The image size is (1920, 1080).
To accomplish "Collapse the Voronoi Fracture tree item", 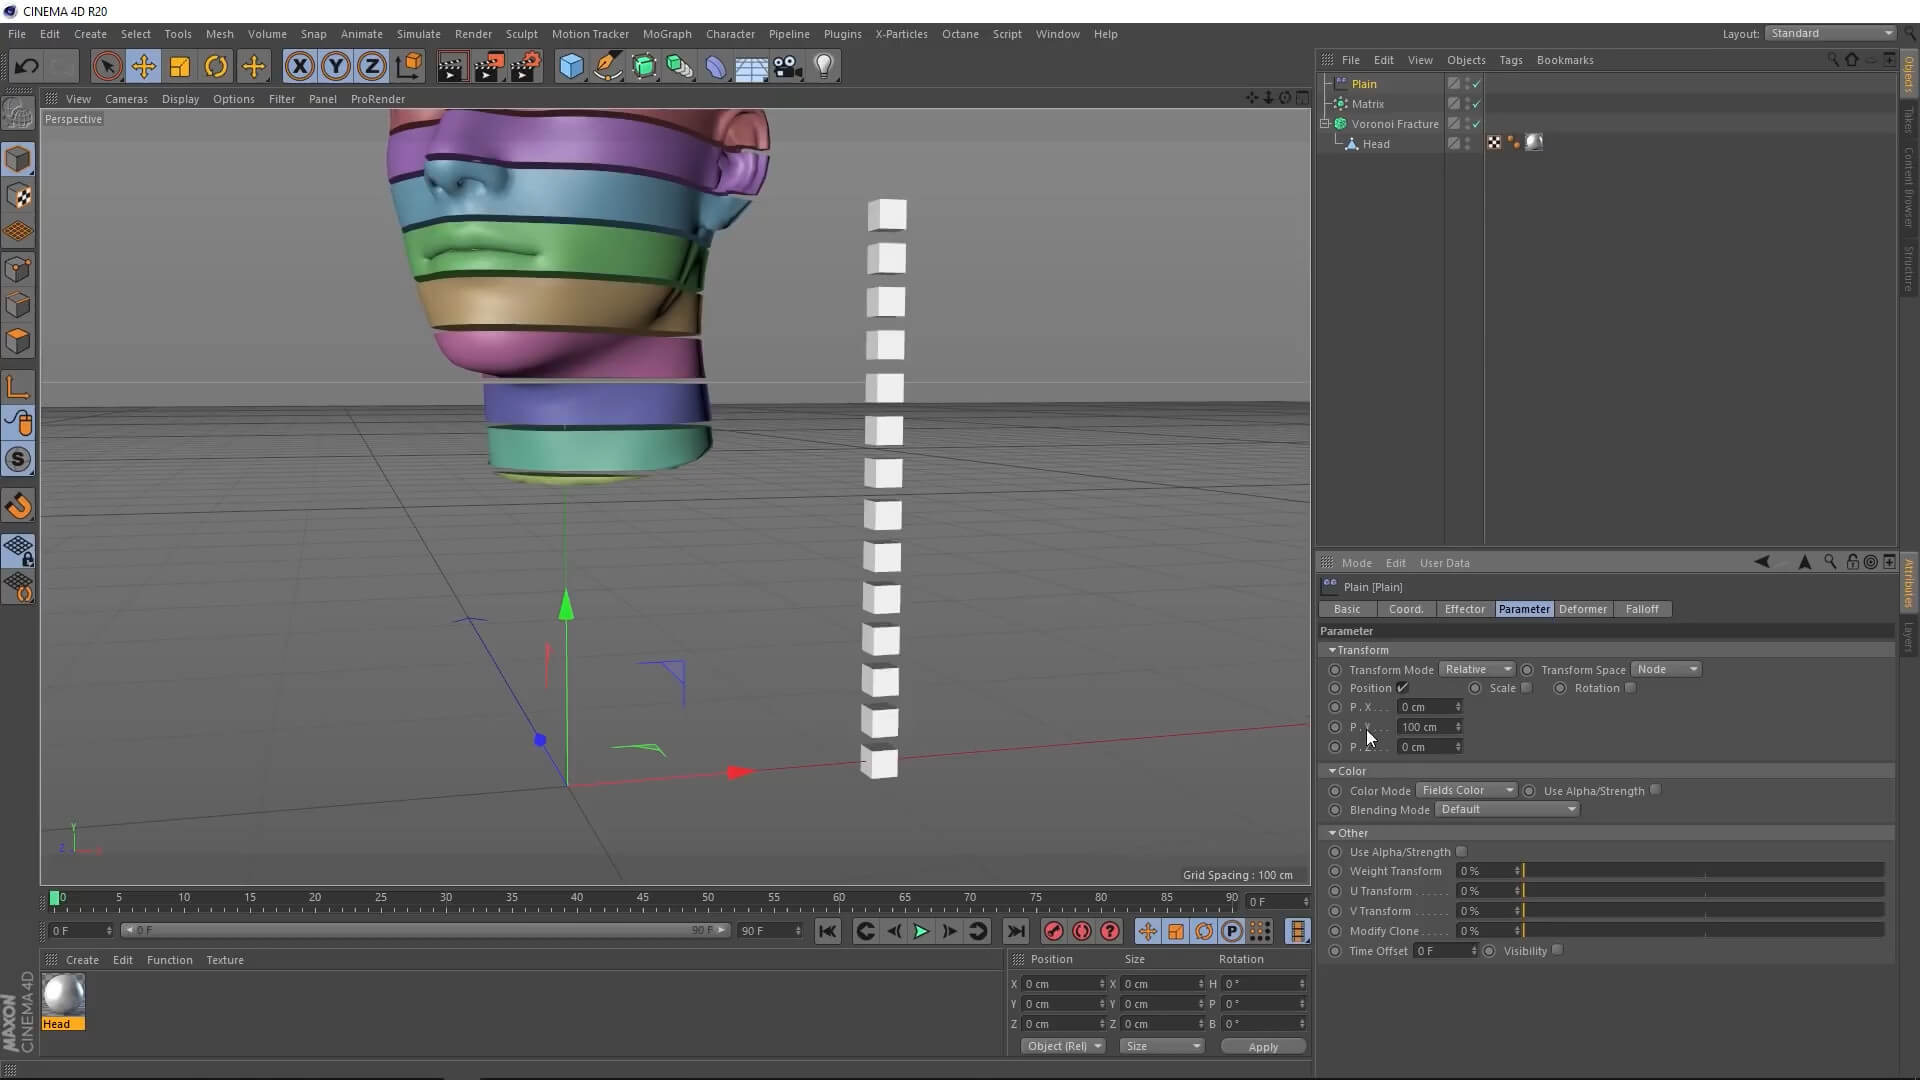I will (x=1325, y=124).
